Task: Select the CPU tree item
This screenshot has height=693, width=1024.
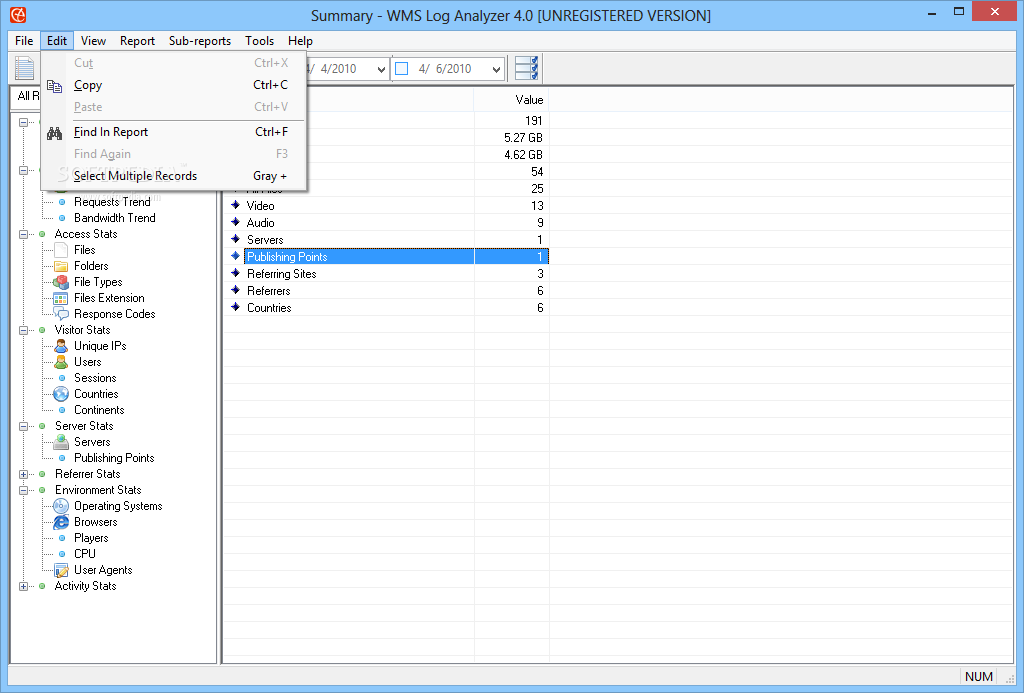Action: point(85,554)
